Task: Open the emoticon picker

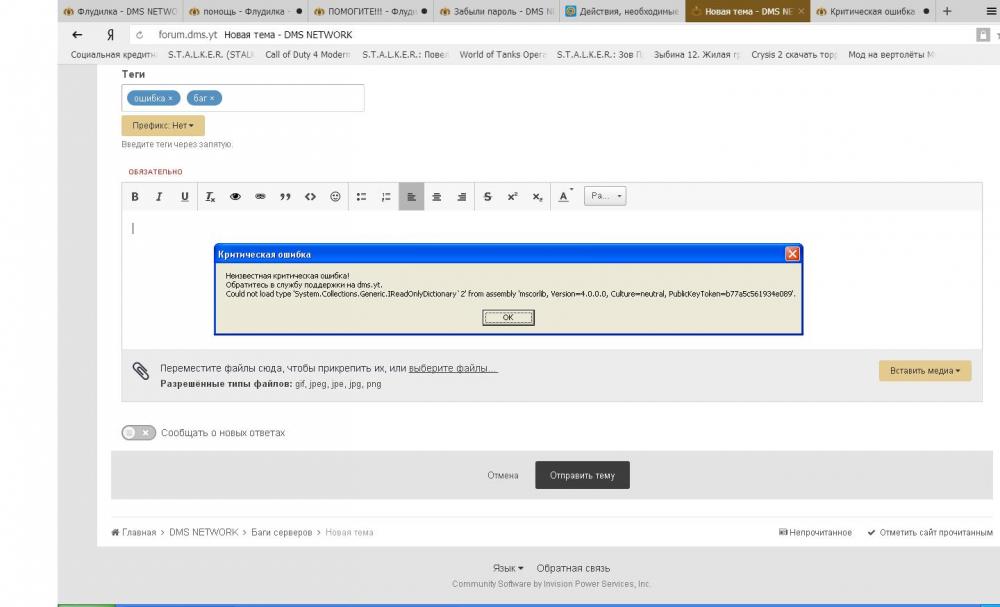Action: point(335,197)
